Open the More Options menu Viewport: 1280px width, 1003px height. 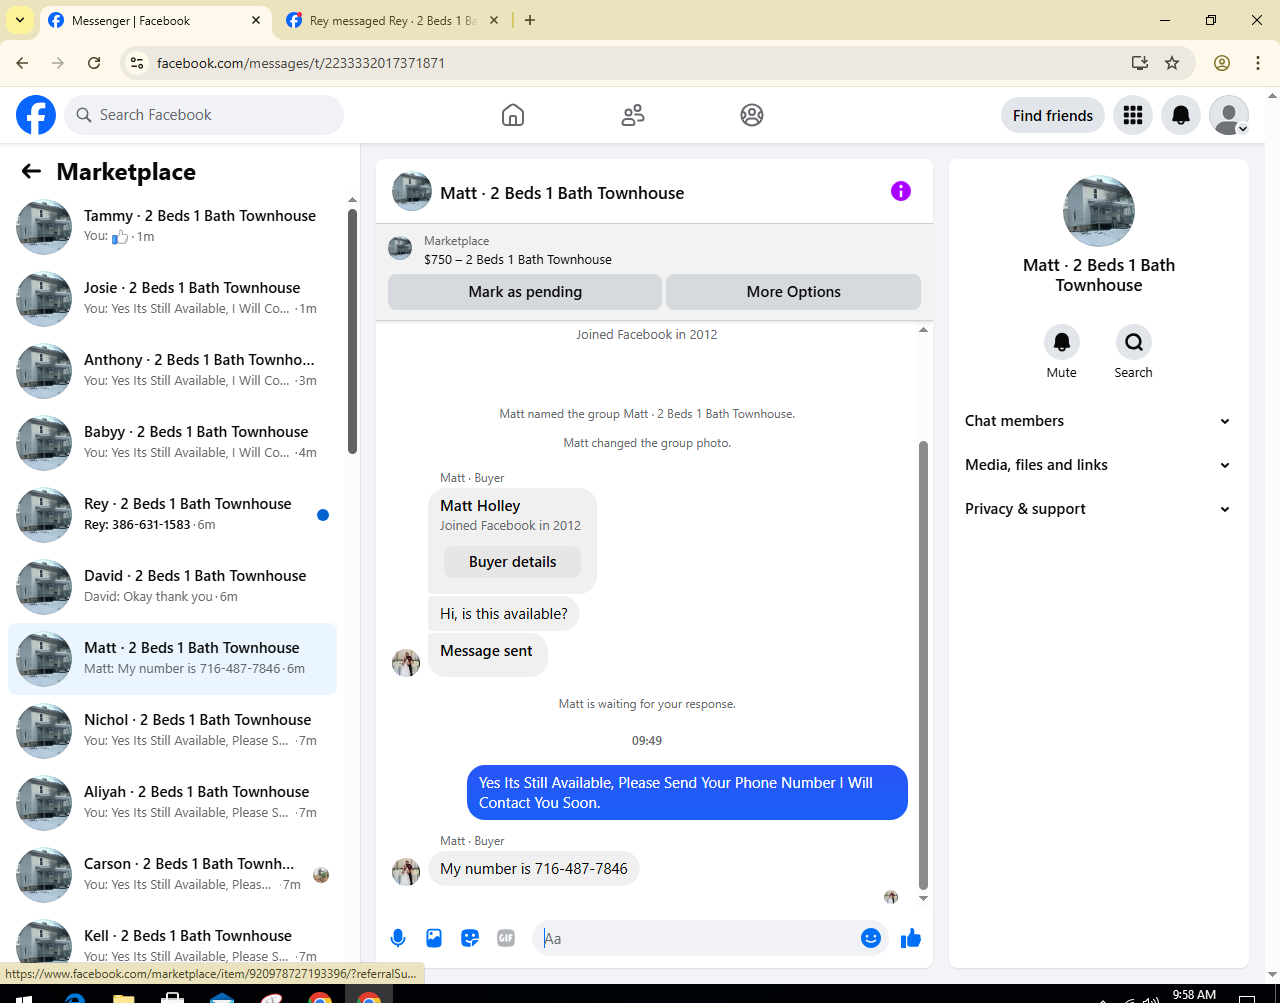point(793,292)
